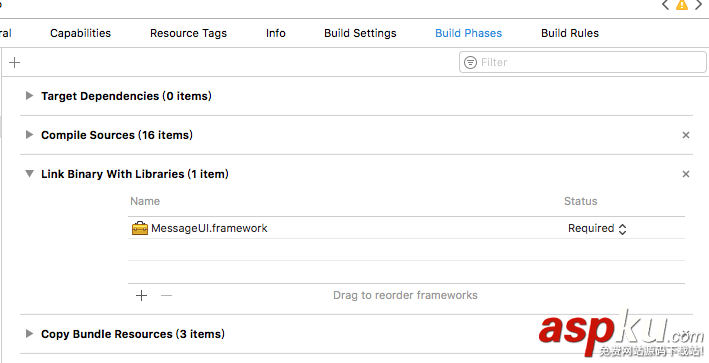Image resolution: width=709 pixels, height=363 pixels.
Task: Open the Capabilities tab
Action: pyautogui.click(x=80, y=33)
